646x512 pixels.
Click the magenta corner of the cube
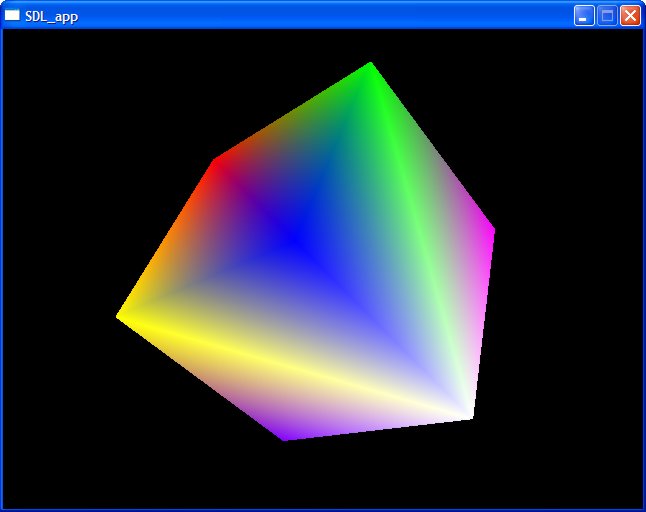pyautogui.click(x=491, y=232)
